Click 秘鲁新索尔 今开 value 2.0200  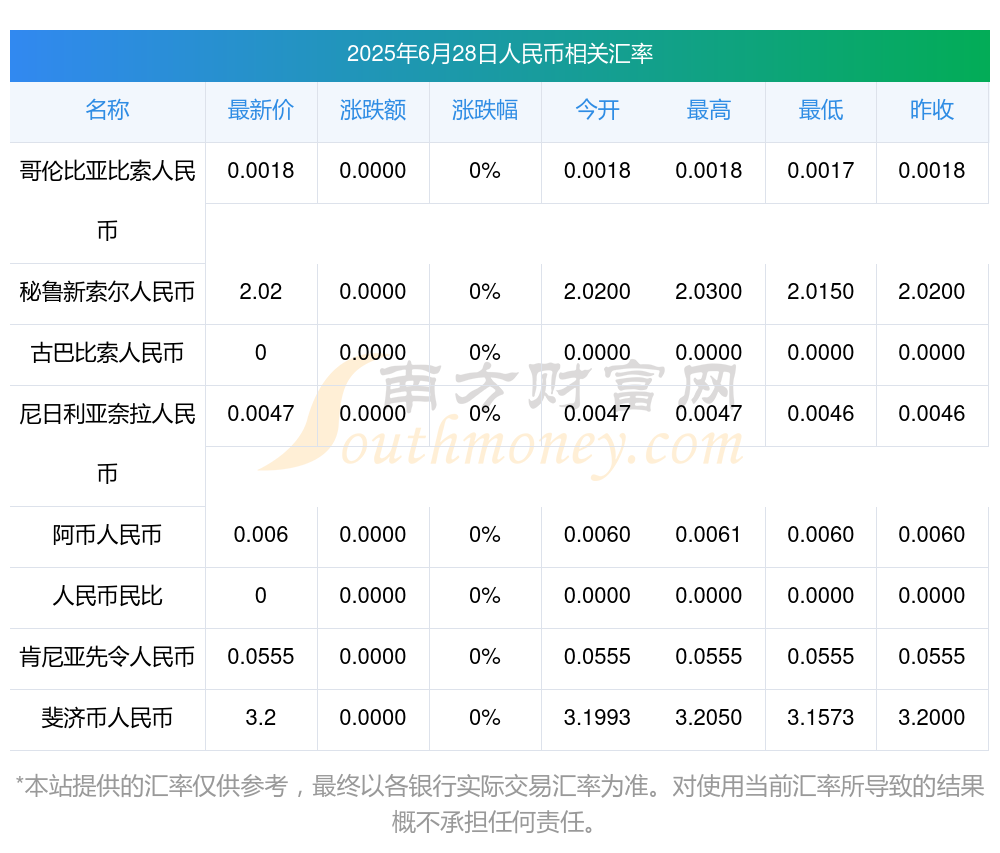597,292
